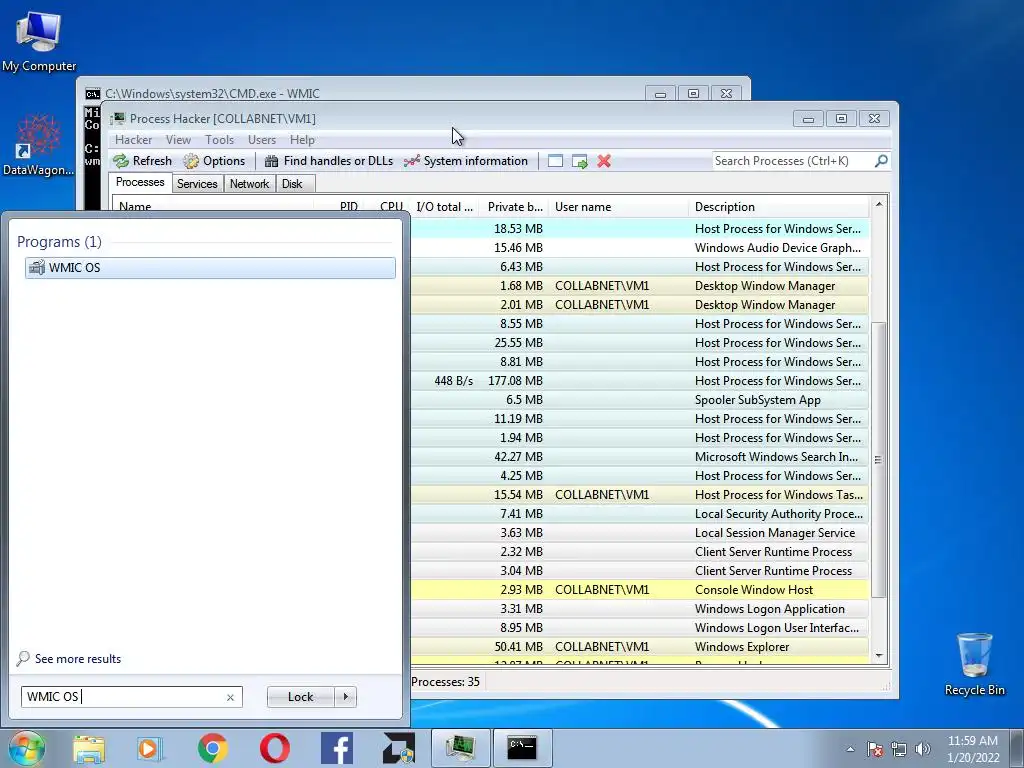Click the network tray icon
1024x768 pixels.
[899, 749]
